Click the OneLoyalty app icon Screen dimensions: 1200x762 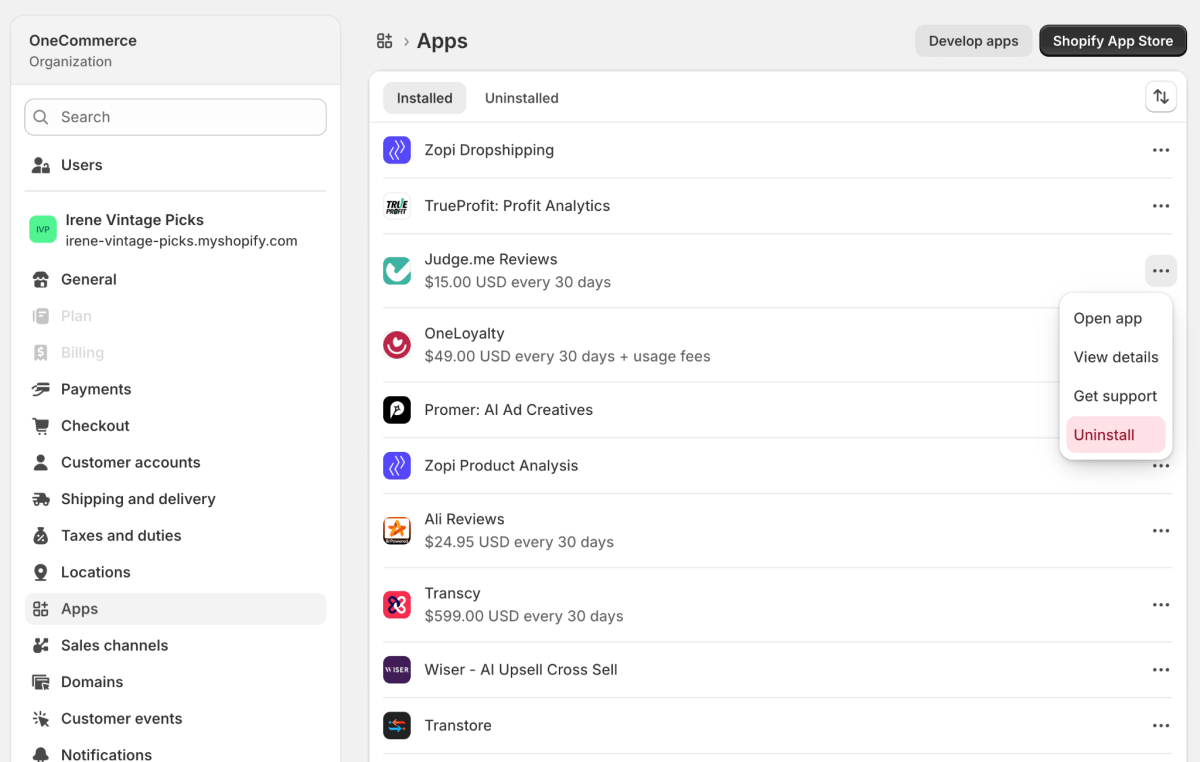[397, 345]
